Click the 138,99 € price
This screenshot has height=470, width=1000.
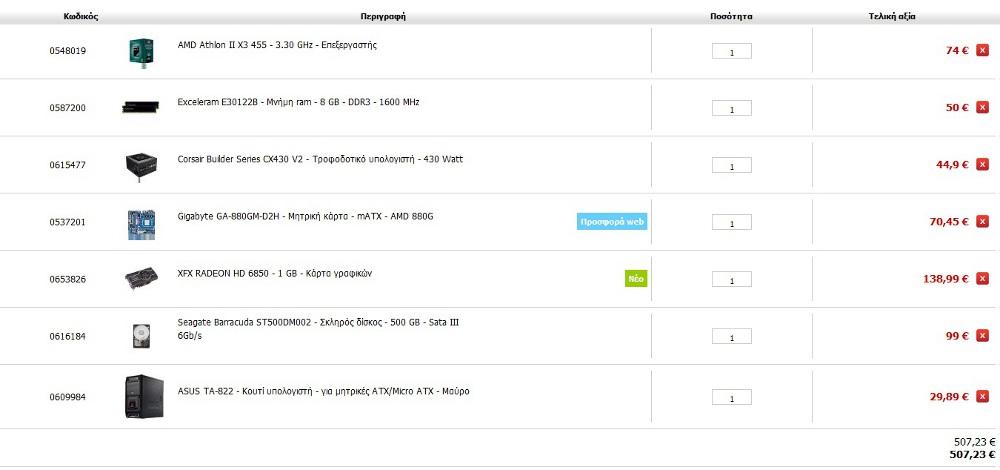pos(946,279)
